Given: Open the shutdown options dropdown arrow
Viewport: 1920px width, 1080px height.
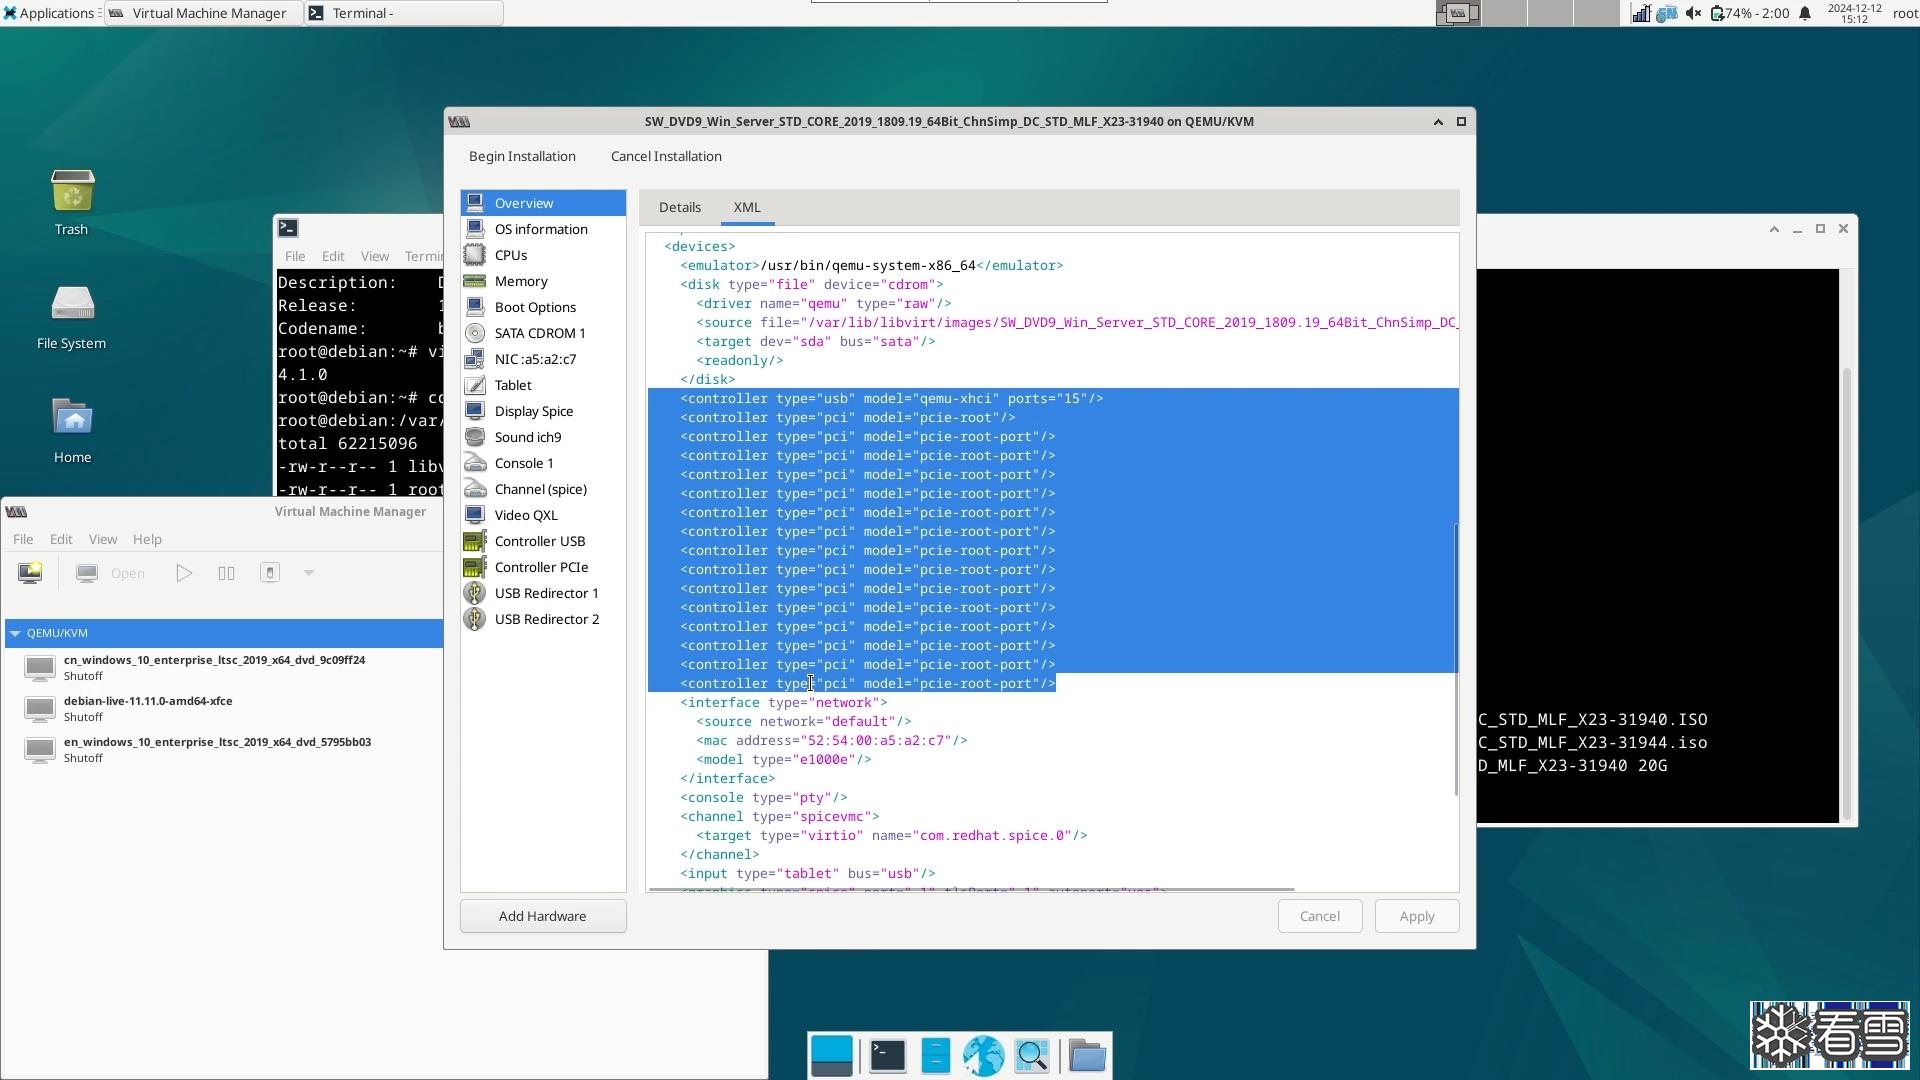Looking at the screenshot, I should [x=309, y=573].
